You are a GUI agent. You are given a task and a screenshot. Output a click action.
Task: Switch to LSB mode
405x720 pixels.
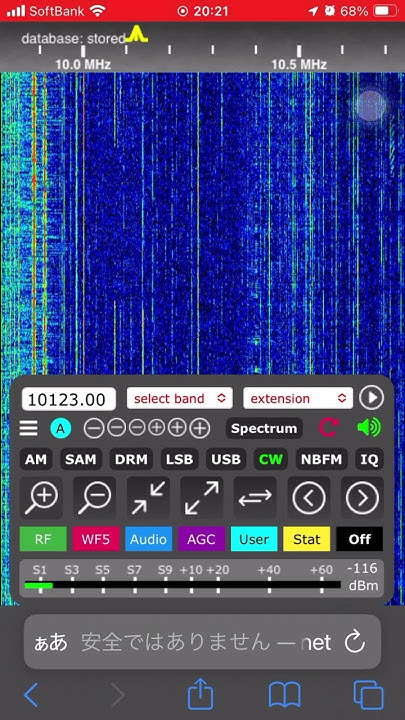[180, 459]
